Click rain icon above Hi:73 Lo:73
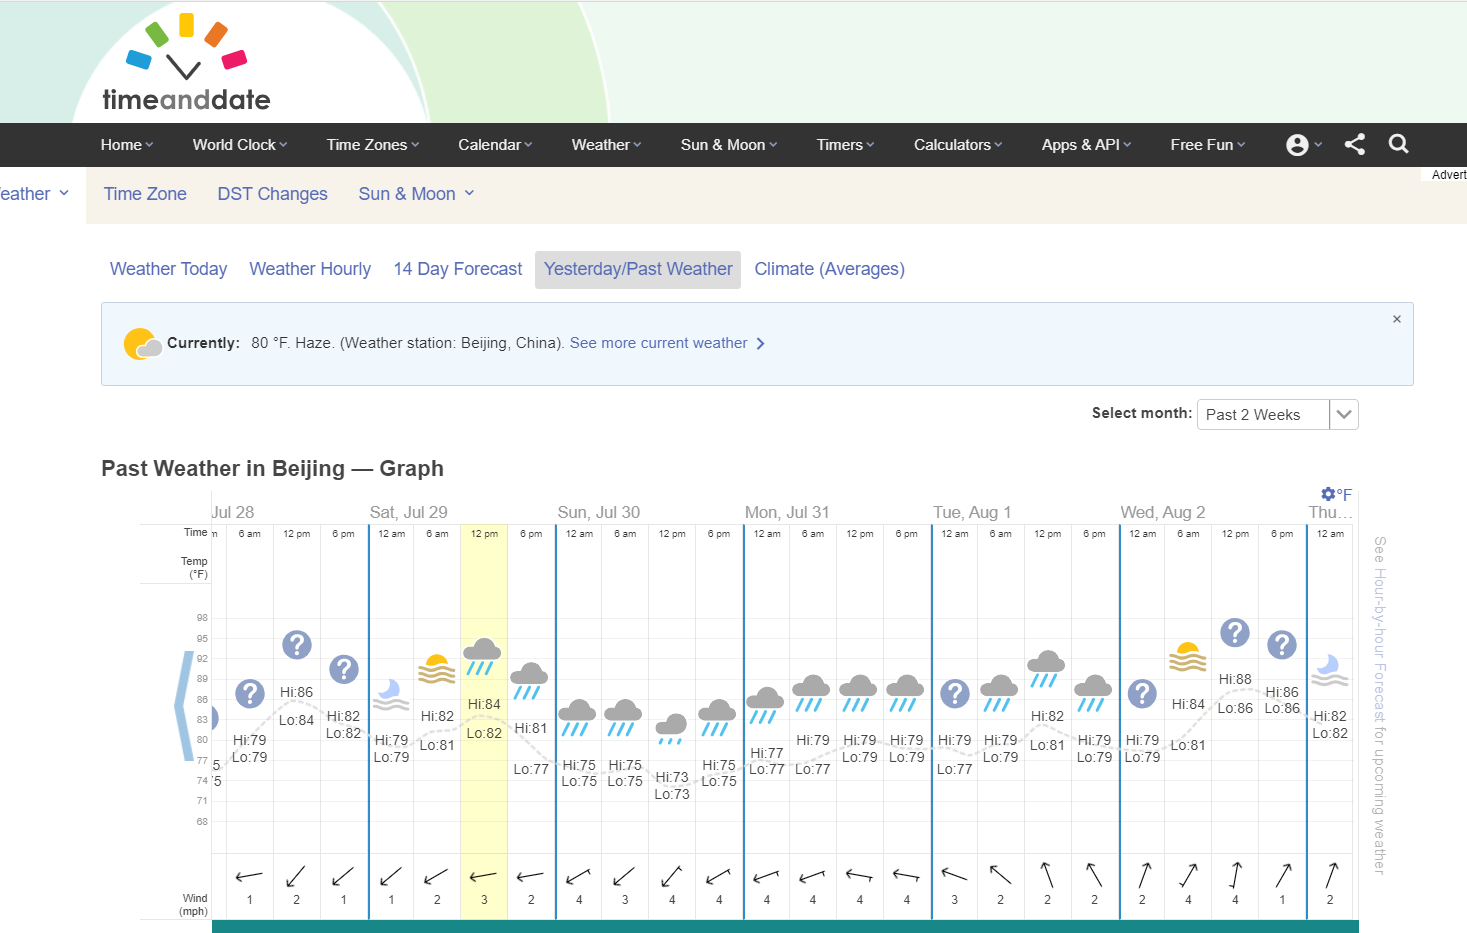 point(671,729)
